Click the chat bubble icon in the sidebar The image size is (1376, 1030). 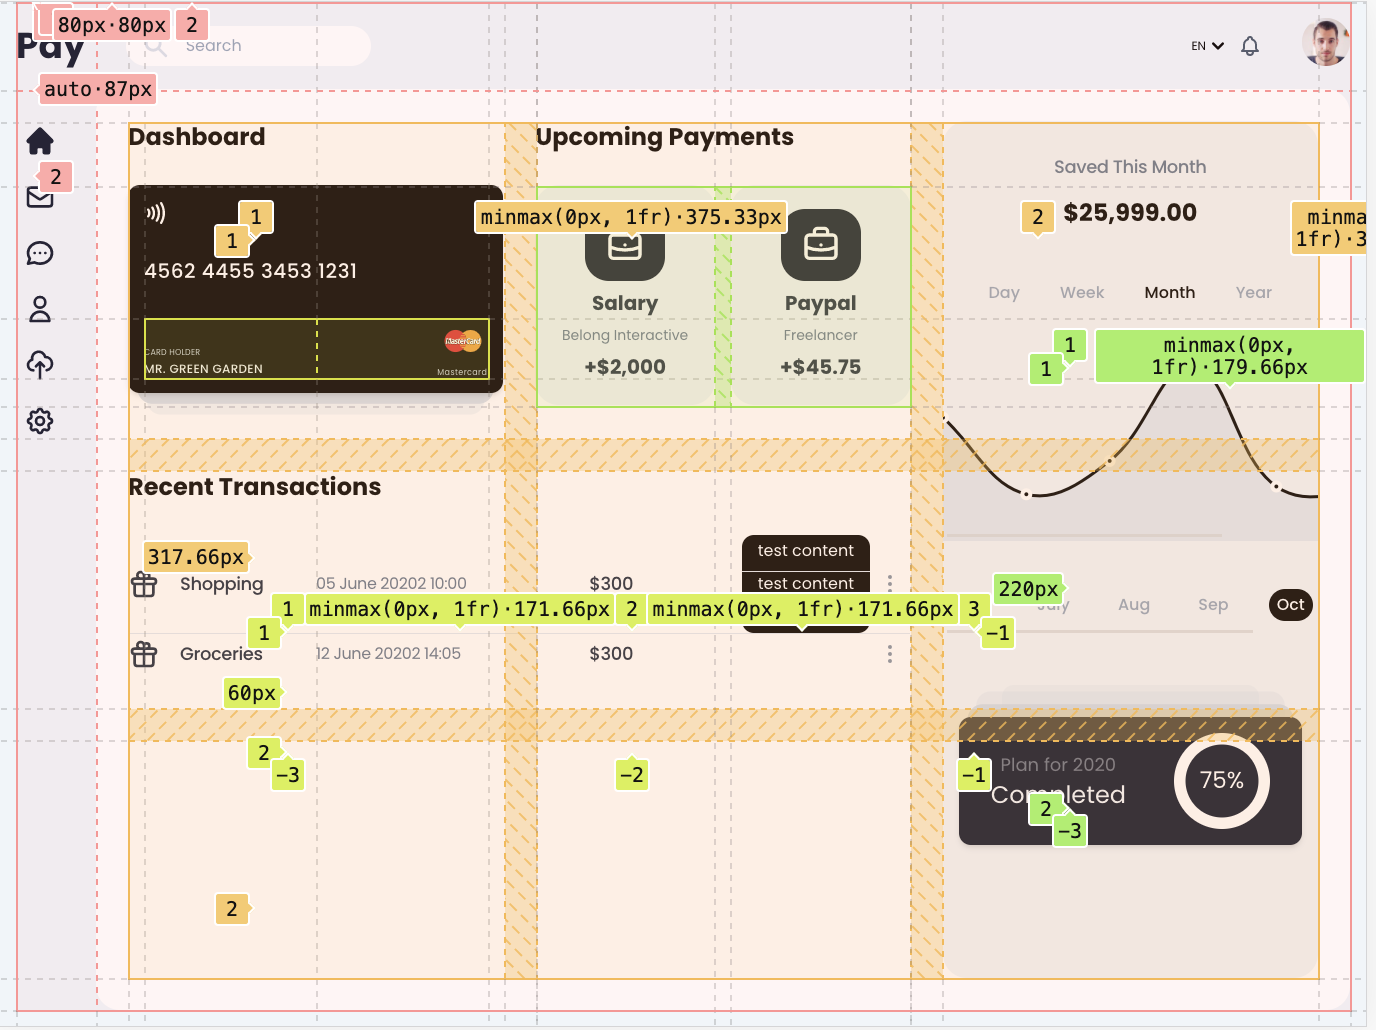click(x=40, y=253)
